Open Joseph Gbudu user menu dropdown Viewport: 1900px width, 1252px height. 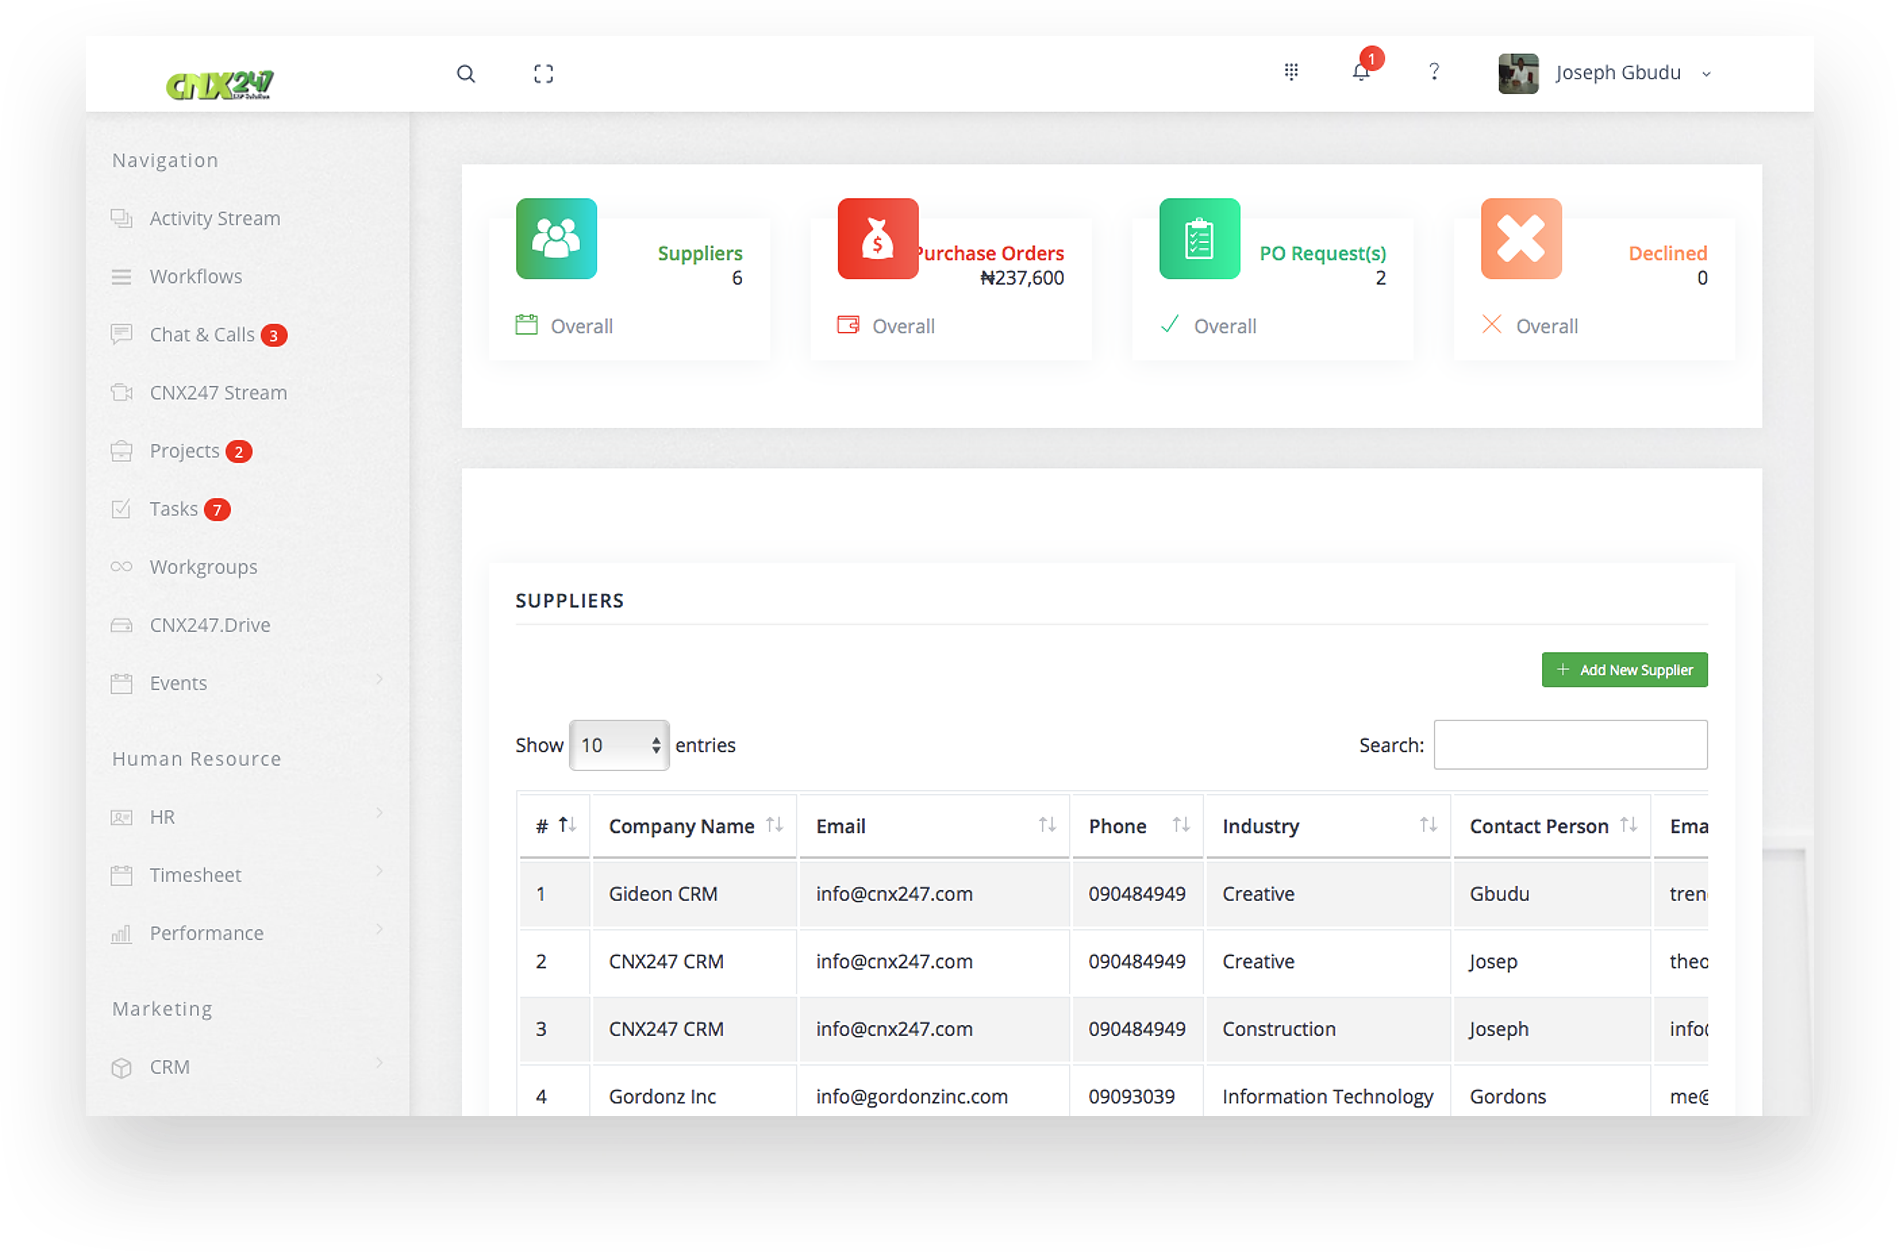click(x=1617, y=73)
